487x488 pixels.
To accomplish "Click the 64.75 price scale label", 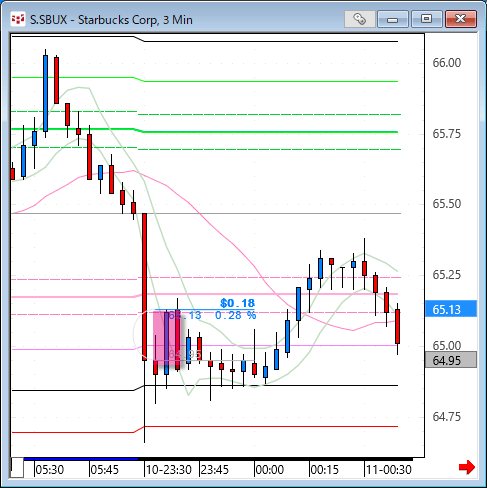I will pyautogui.click(x=447, y=417).
